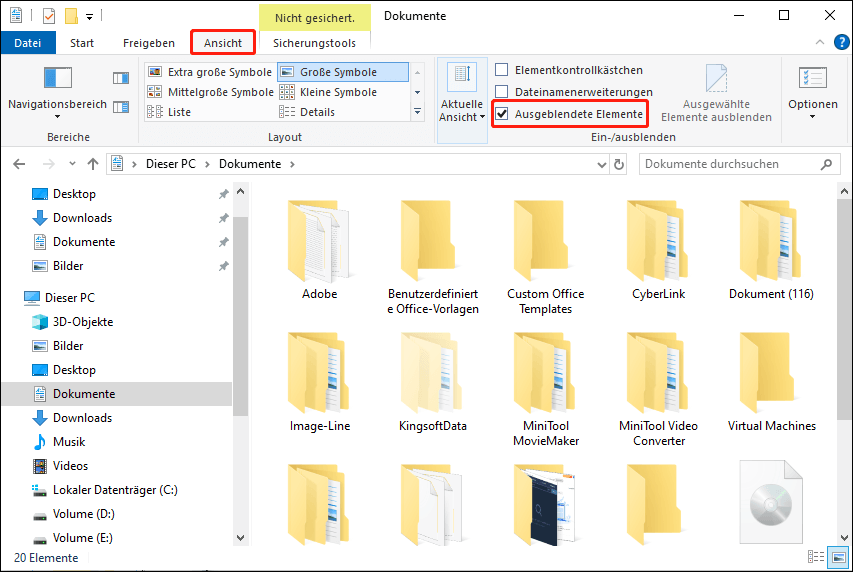
Task: Unpin Downloads from quick access
Action: 223,218
